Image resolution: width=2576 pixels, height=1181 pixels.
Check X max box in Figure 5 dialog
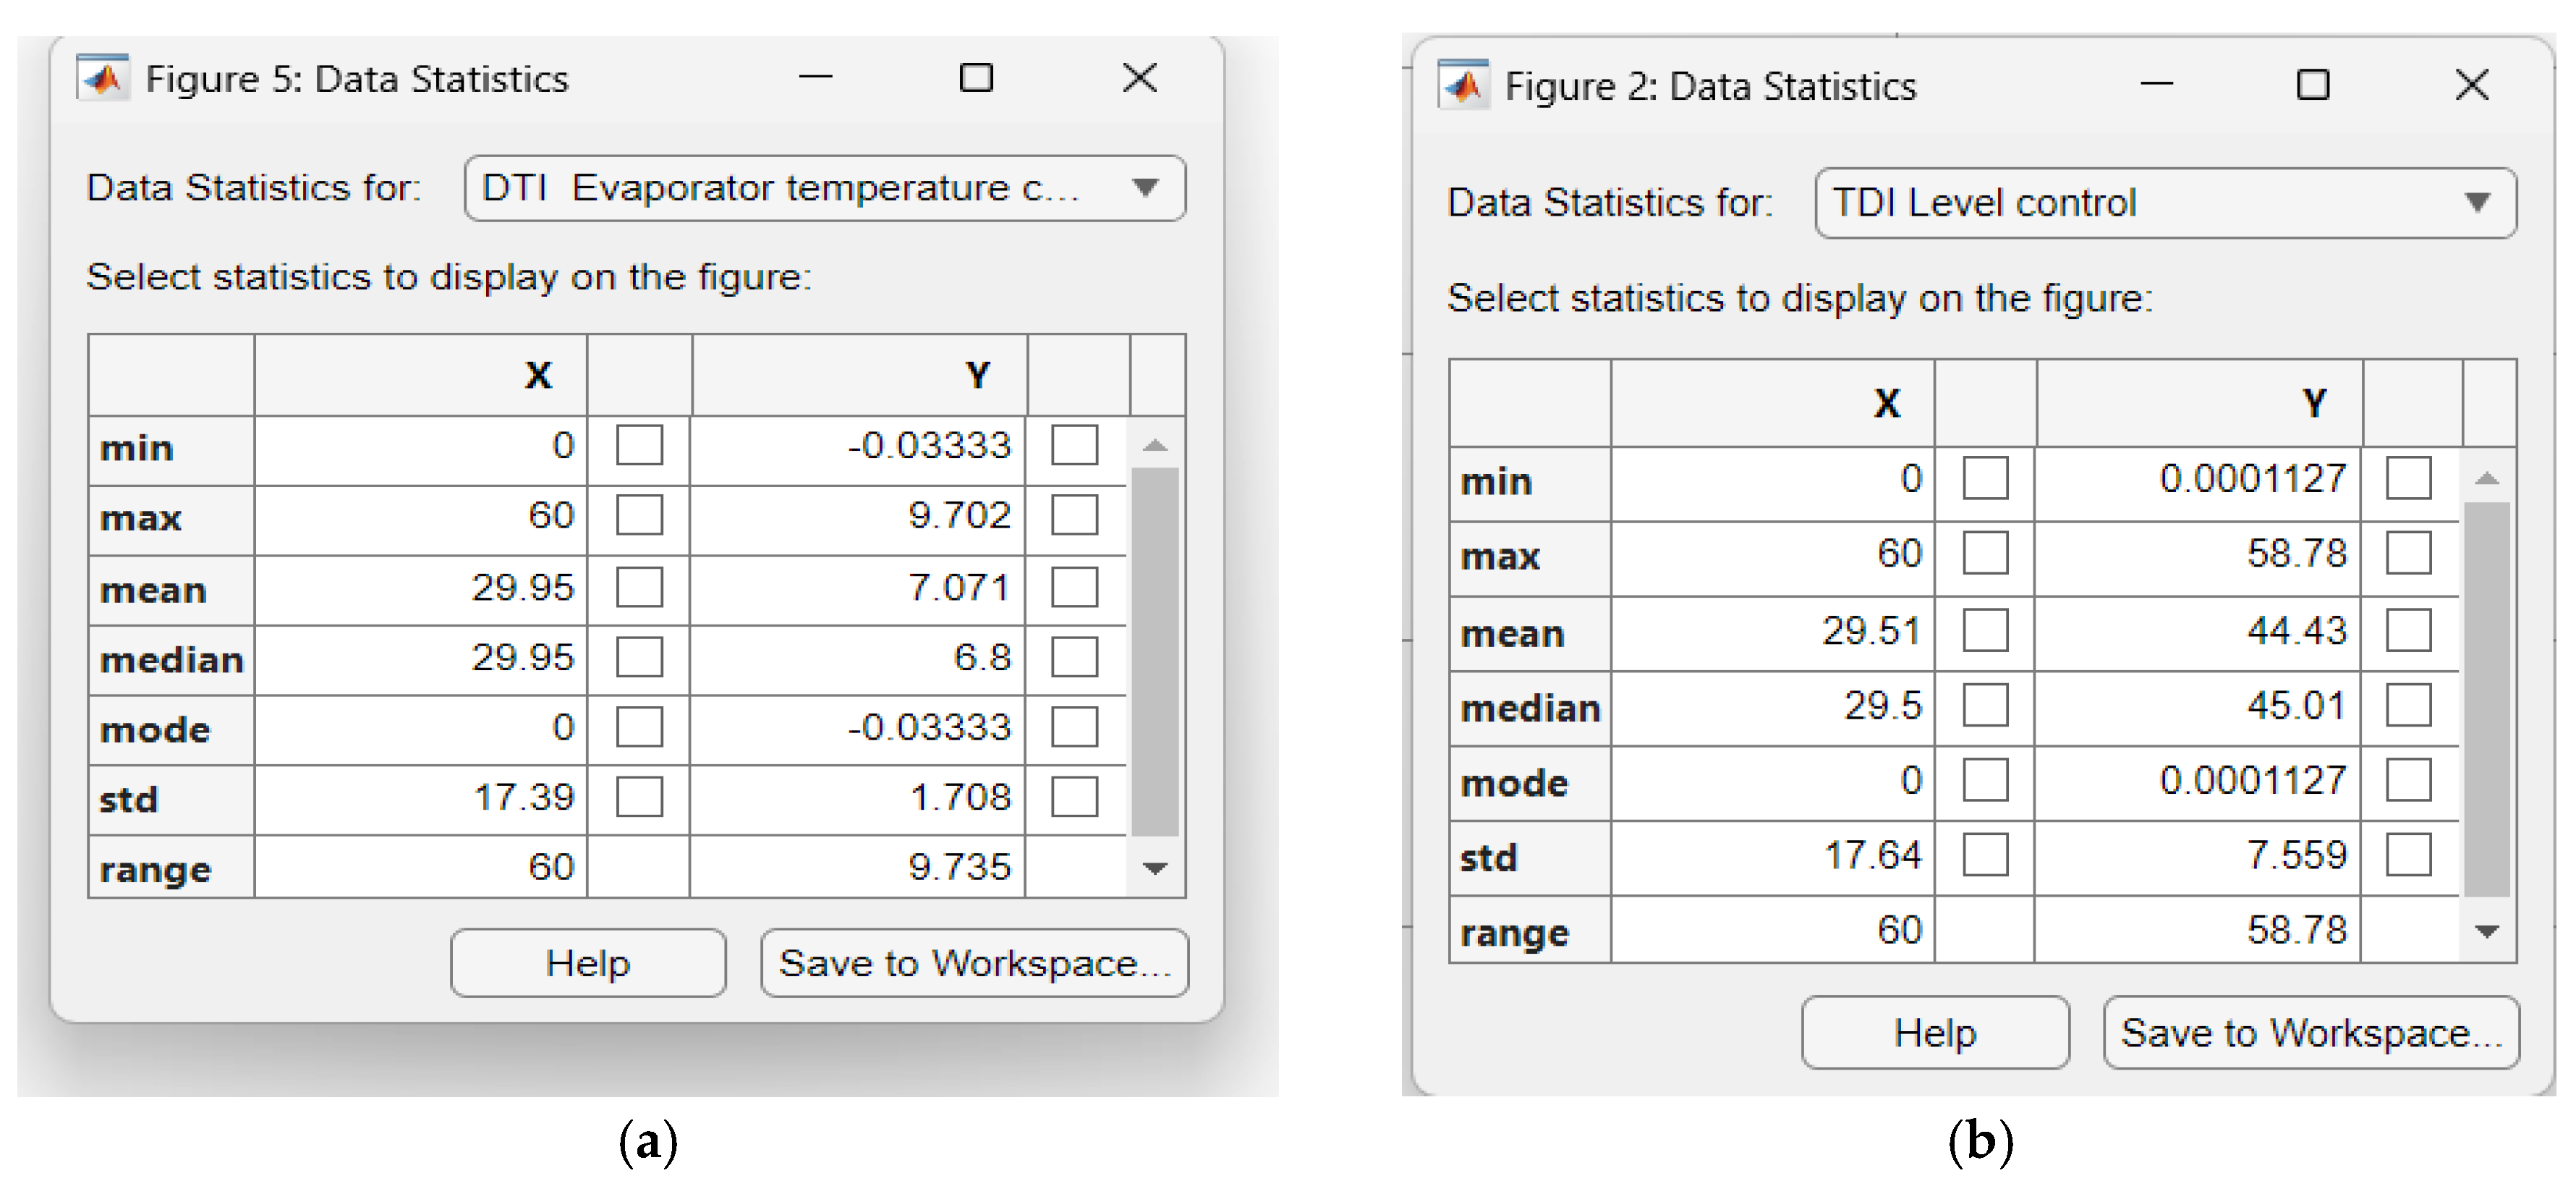point(639,516)
